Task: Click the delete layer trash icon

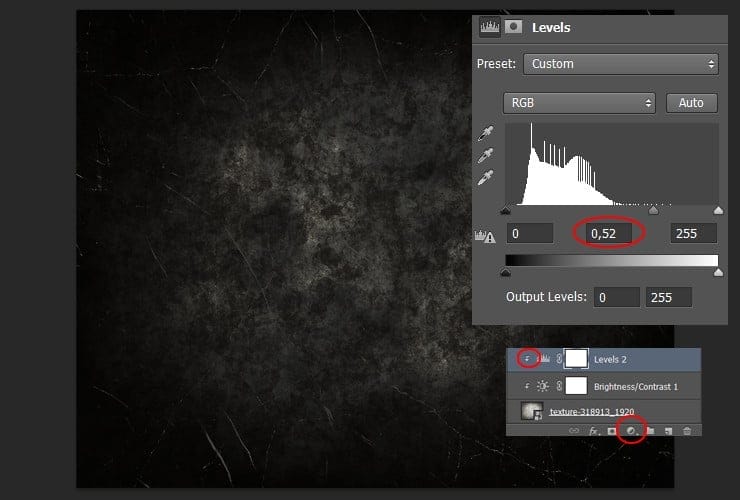Action: click(x=686, y=430)
